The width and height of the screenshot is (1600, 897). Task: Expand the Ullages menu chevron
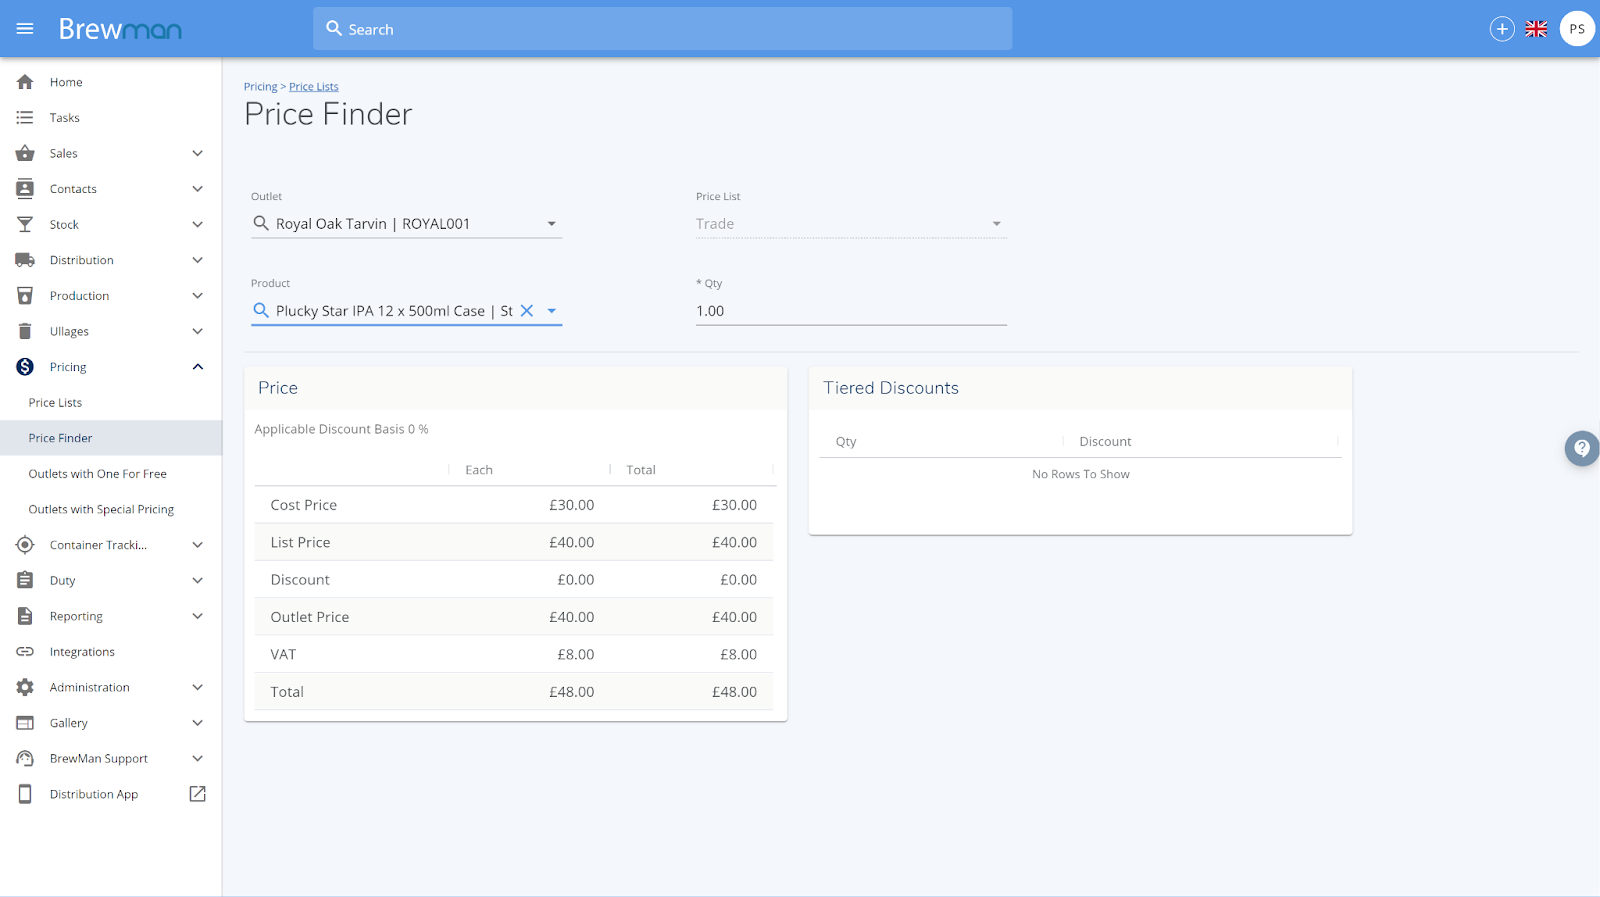pyautogui.click(x=198, y=331)
